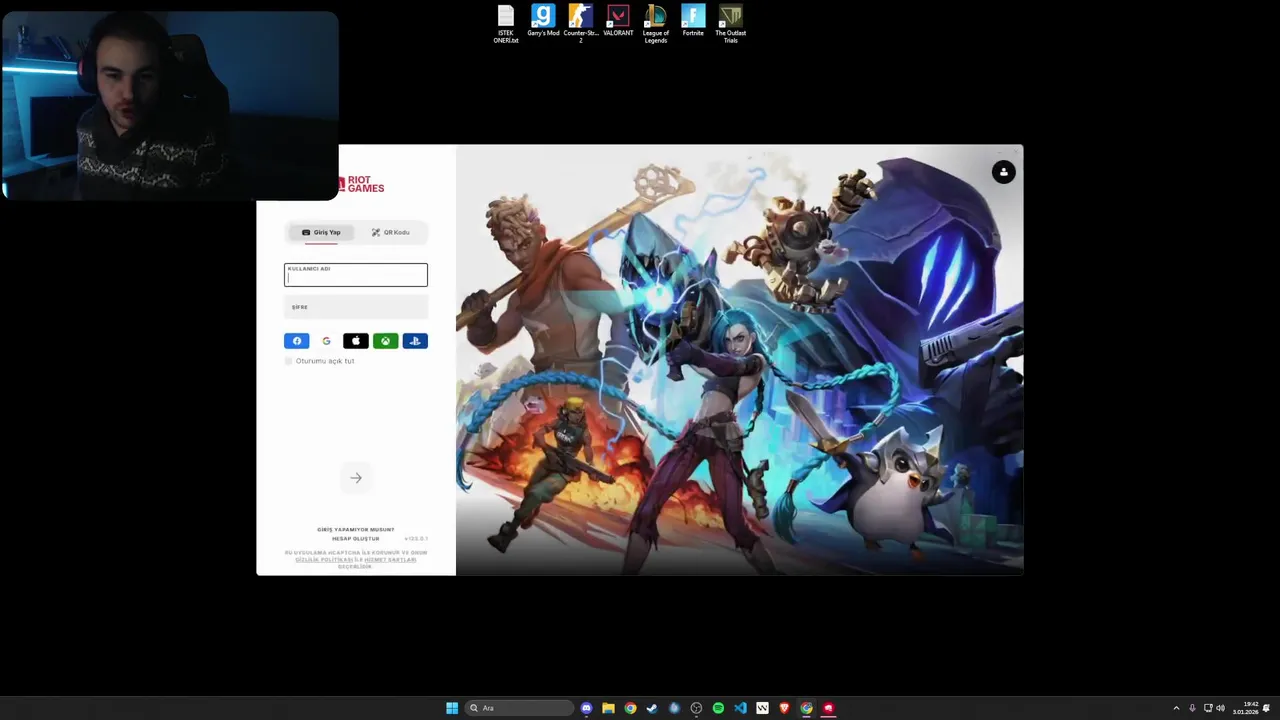Open Garry's Mod desktop shortcut
Image resolution: width=1280 pixels, height=720 pixels.
[x=543, y=21]
